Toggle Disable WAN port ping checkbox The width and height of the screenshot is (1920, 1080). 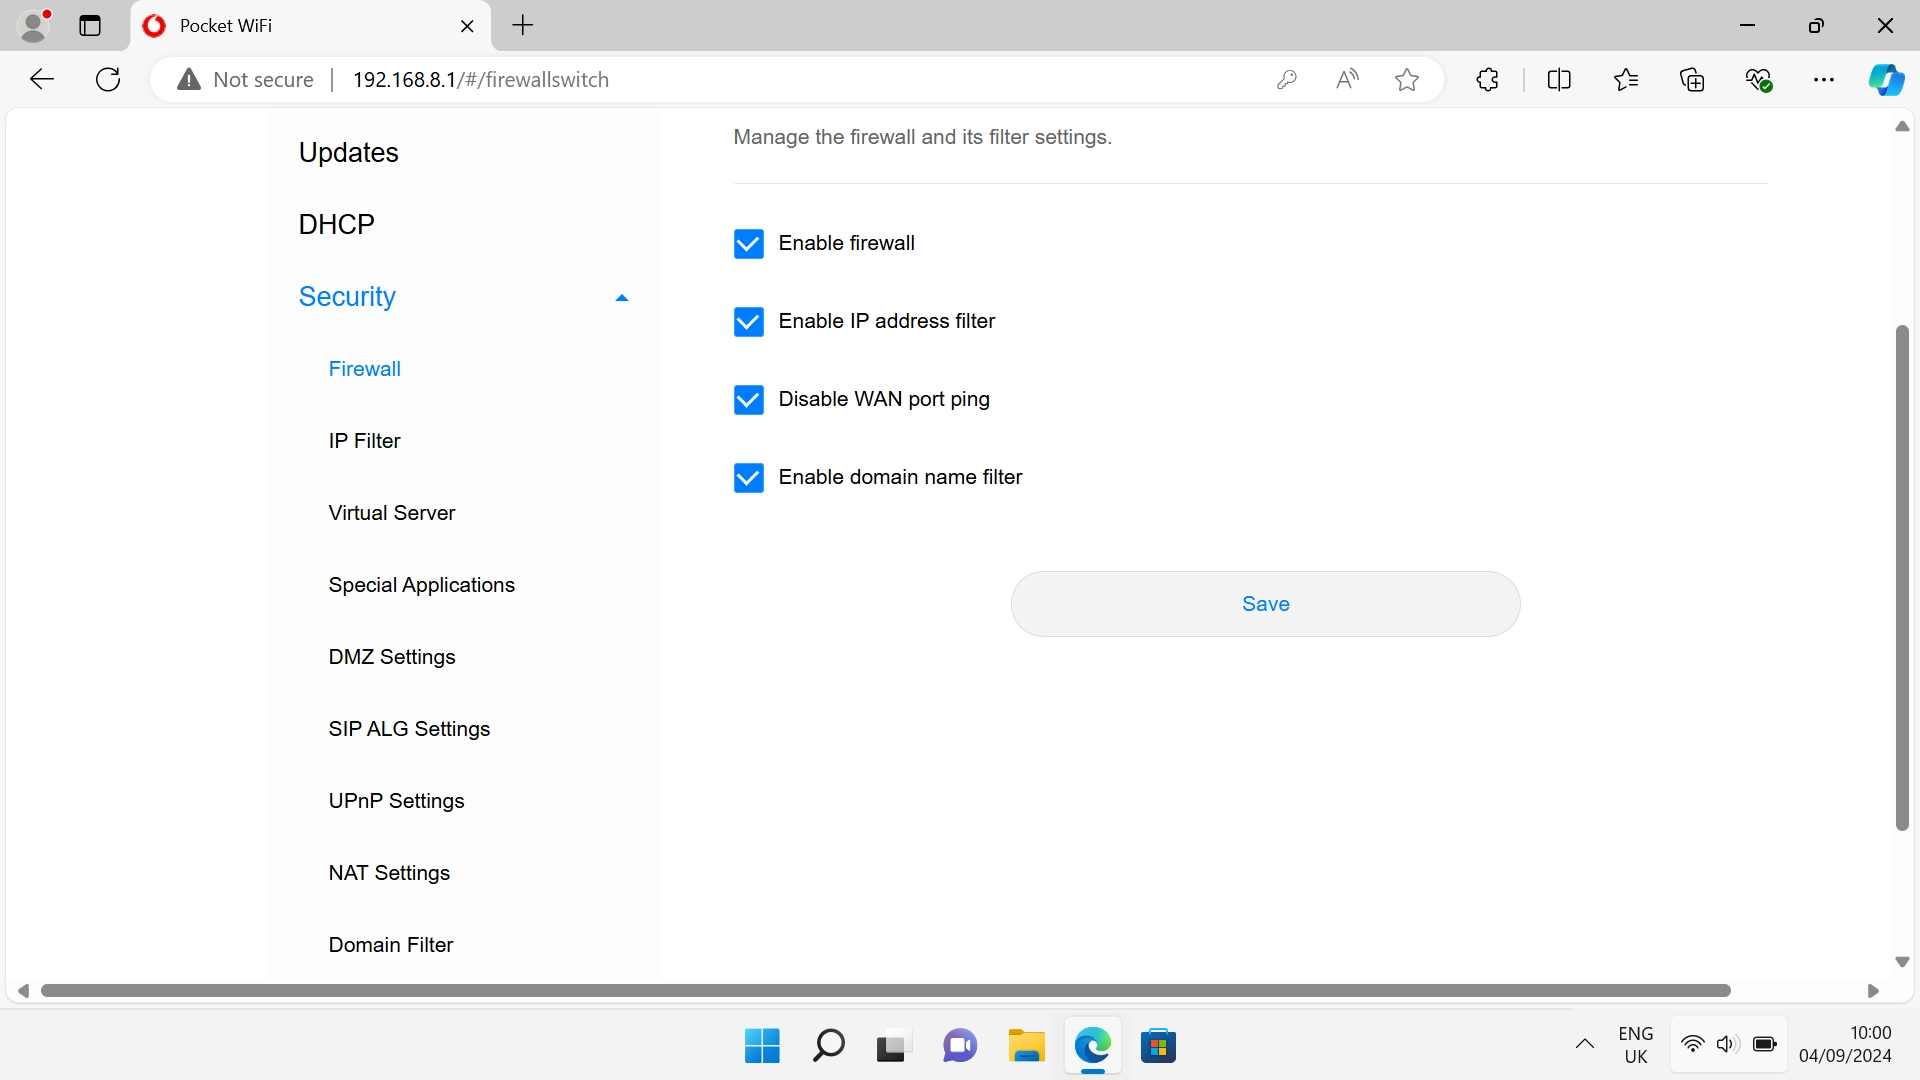[x=749, y=400]
